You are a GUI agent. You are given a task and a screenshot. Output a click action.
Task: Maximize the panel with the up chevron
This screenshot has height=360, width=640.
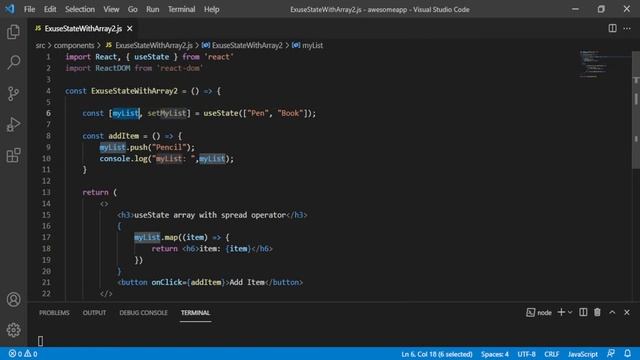coord(612,312)
